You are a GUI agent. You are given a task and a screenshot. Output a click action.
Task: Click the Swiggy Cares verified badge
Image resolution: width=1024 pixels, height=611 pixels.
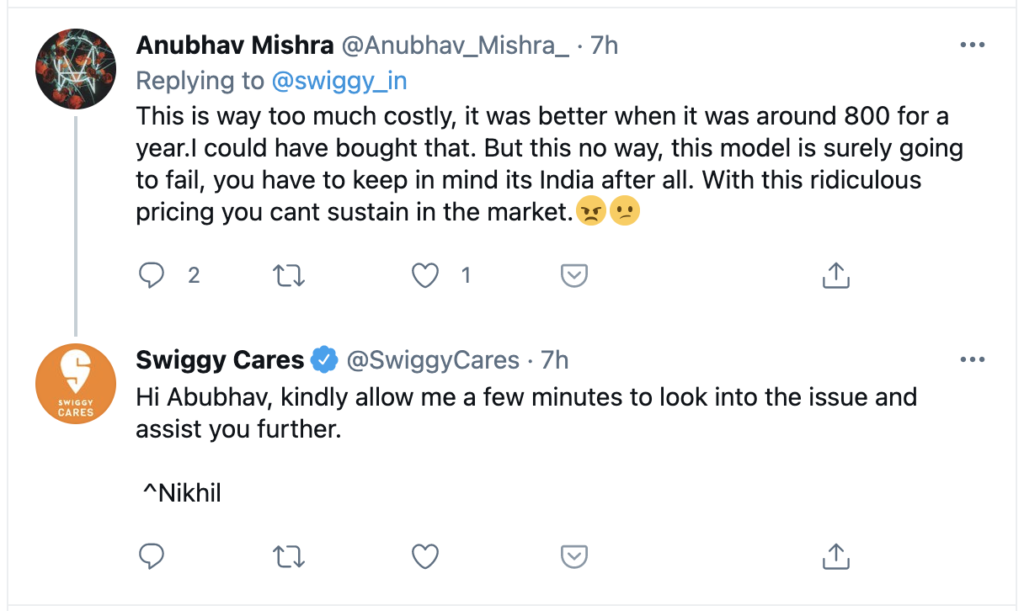coord(325,359)
